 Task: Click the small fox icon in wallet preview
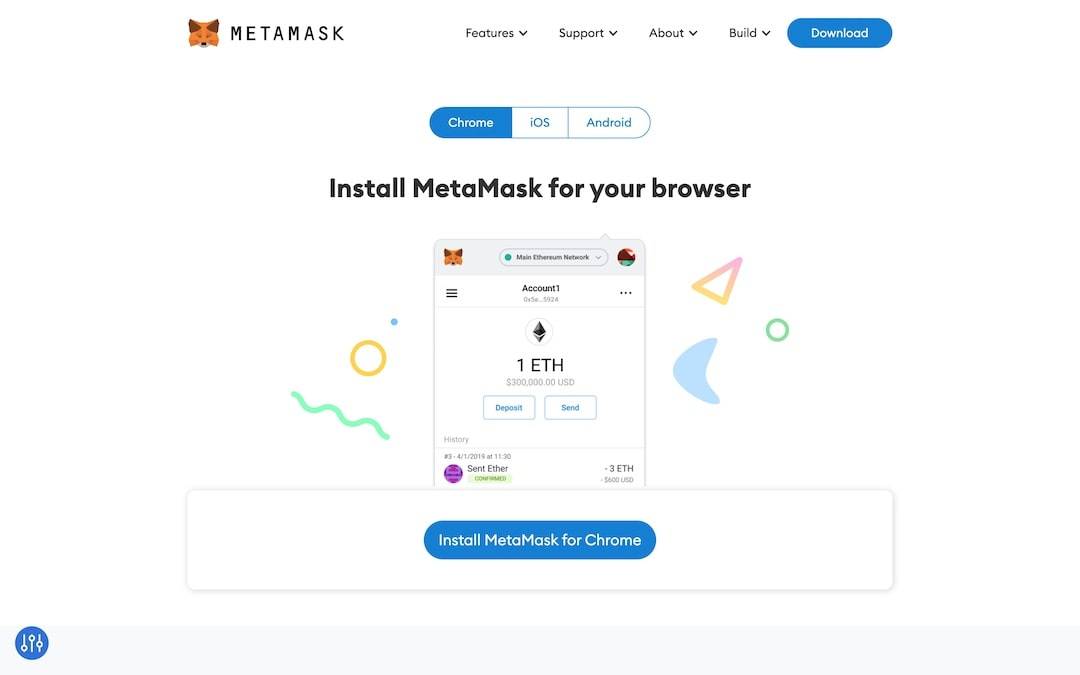pyautogui.click(x=453, y=258)
